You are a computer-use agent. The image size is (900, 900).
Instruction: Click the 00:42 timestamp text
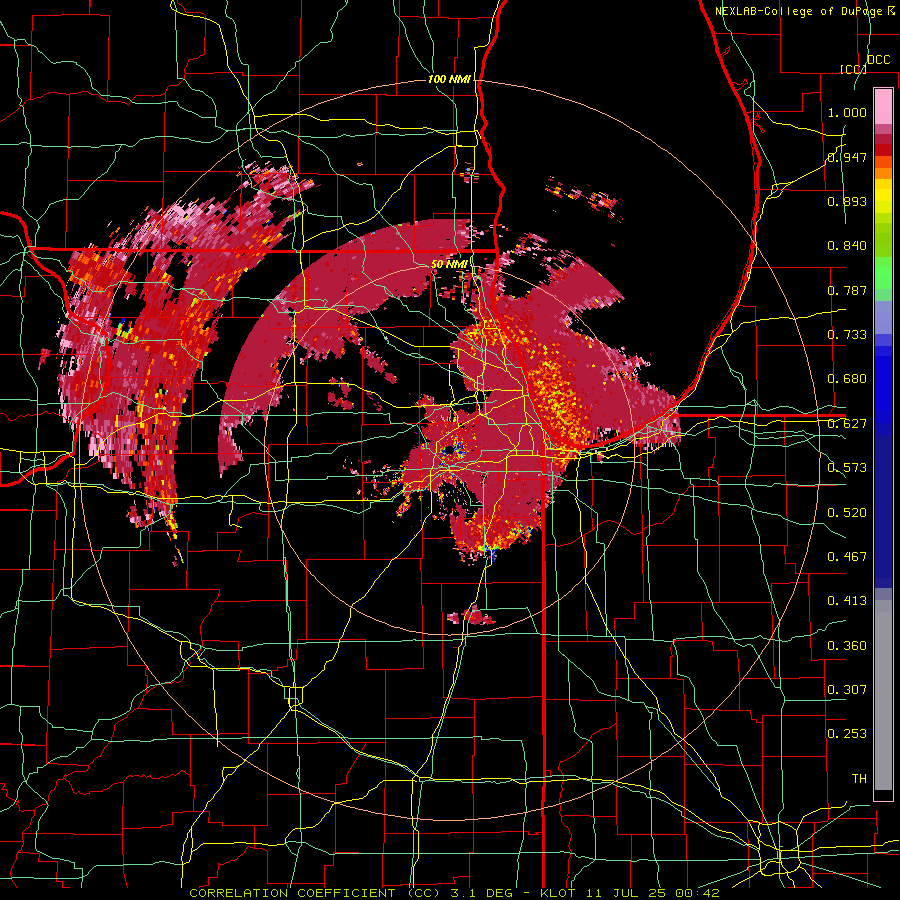[x=699, y=893]
